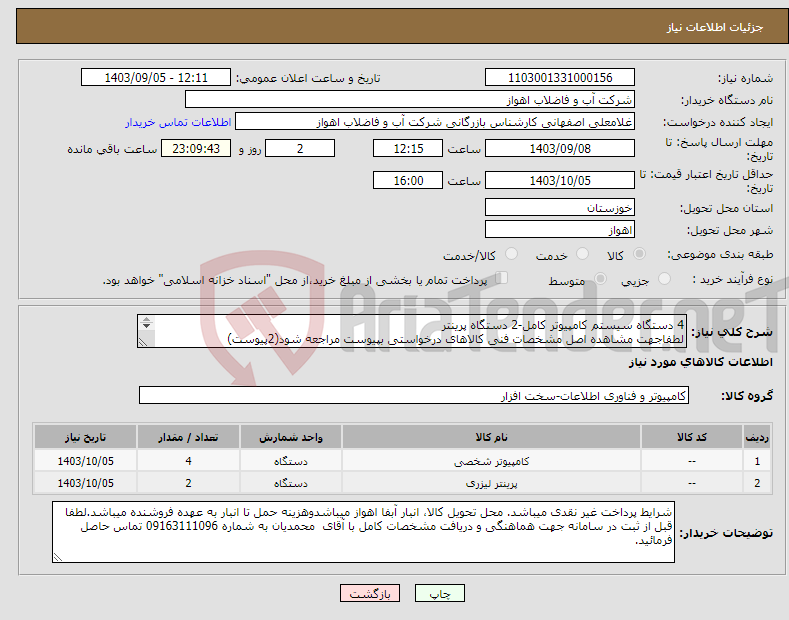Select the کالا/خدمت radio button
789x620 pixels.
[x=511, y=254]
